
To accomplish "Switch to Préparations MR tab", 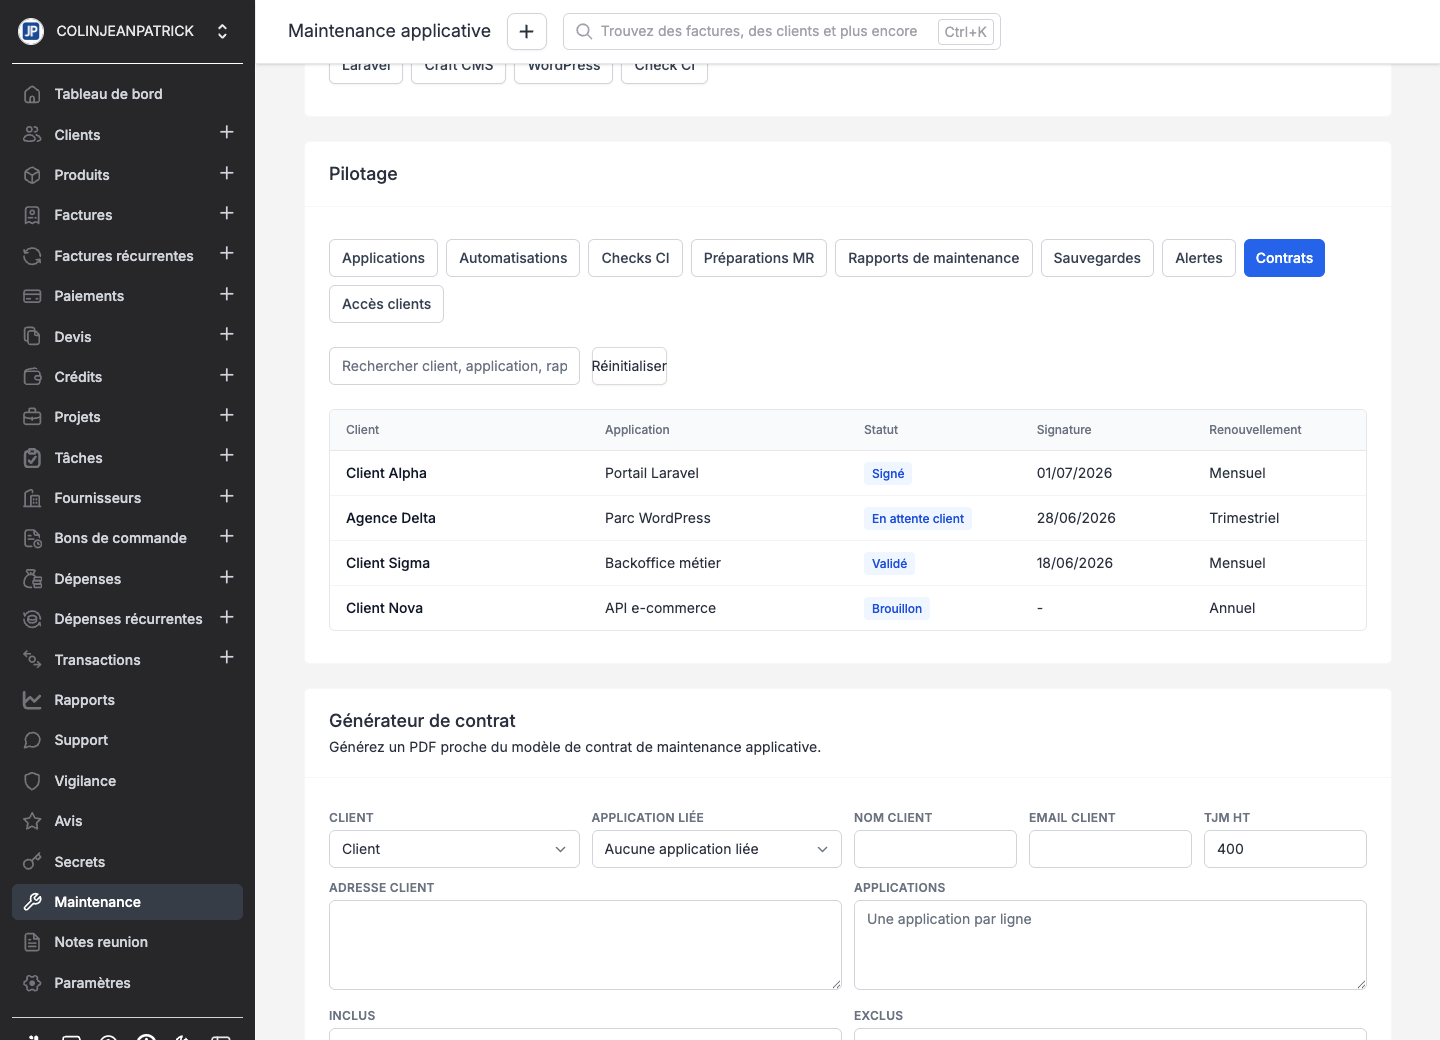I will point(759,258).
